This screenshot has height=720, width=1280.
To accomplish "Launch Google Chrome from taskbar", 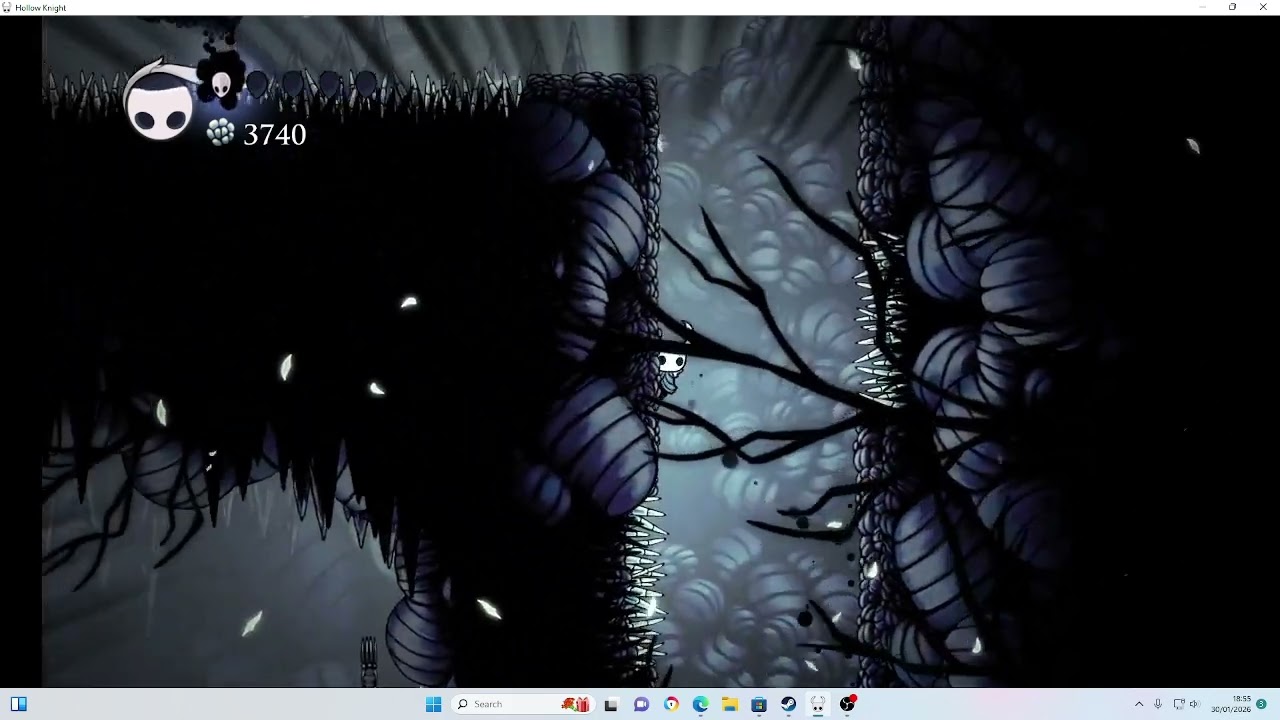I will coord(671,704).
